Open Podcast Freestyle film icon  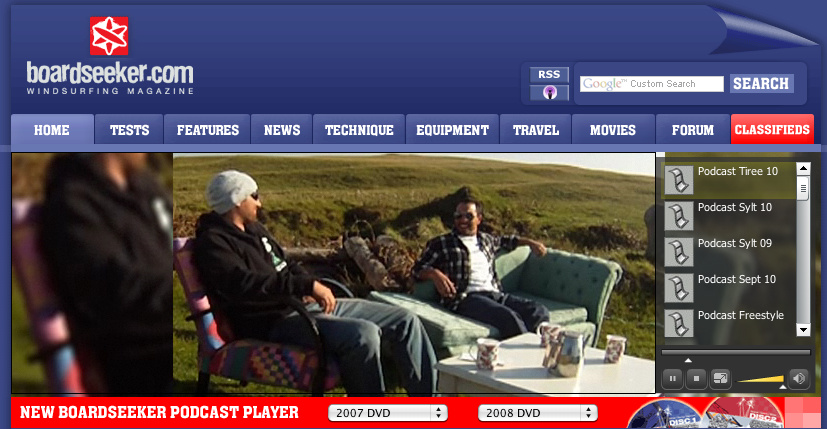pos(679,323)
